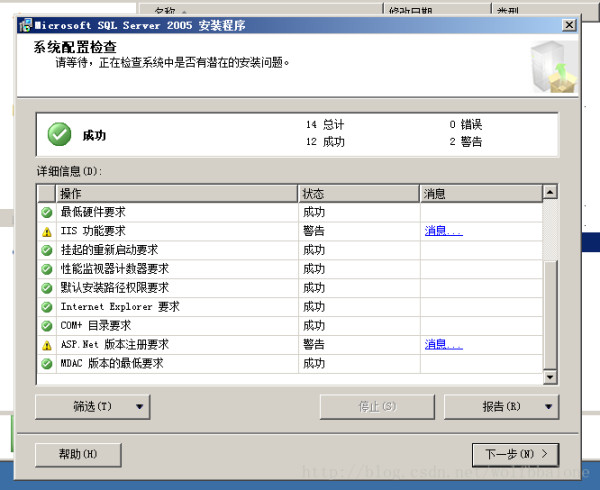The height and width of the screenshot is (490, 600).
Task: Click the installer icon in title bar
Action: (26, 25)
